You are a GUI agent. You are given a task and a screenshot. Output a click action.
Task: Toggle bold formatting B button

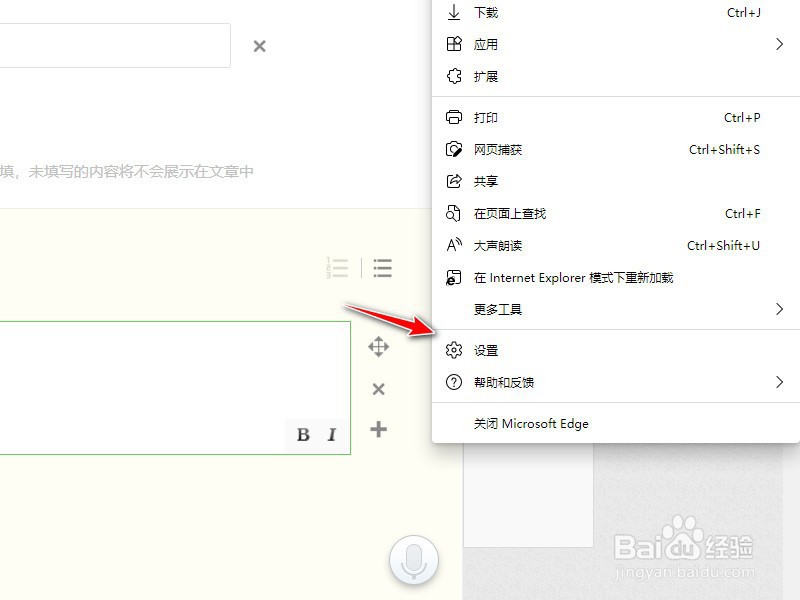click(x=303, y=435)
